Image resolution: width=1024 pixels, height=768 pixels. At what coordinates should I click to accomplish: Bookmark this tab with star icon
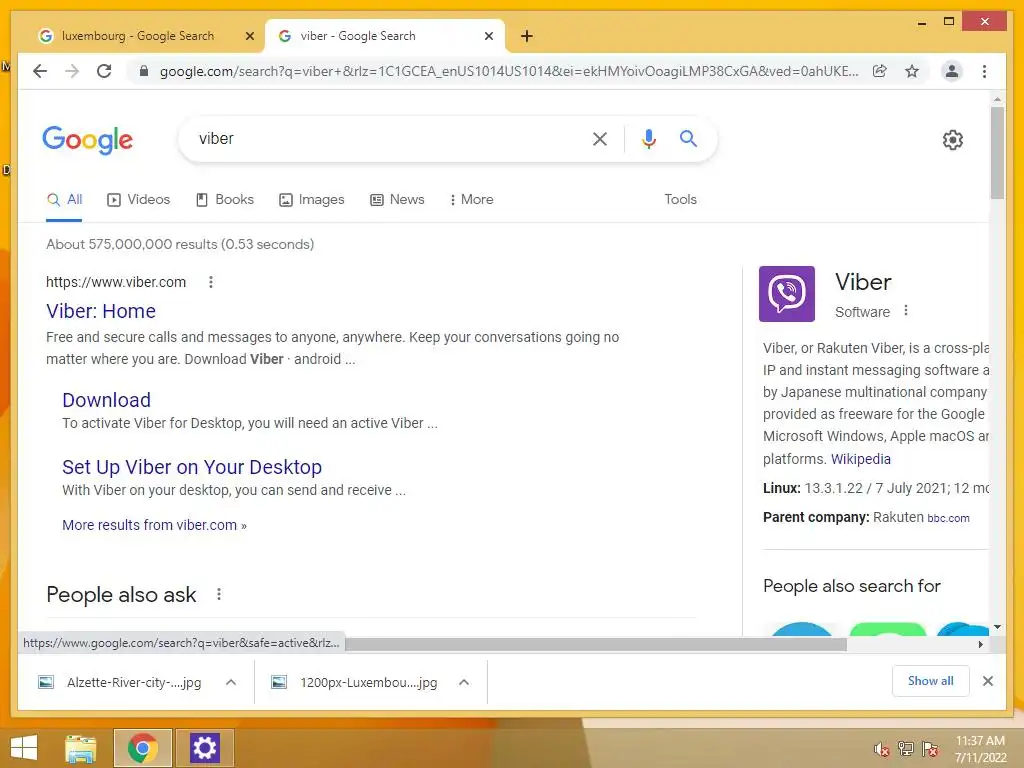coord(912,71)
